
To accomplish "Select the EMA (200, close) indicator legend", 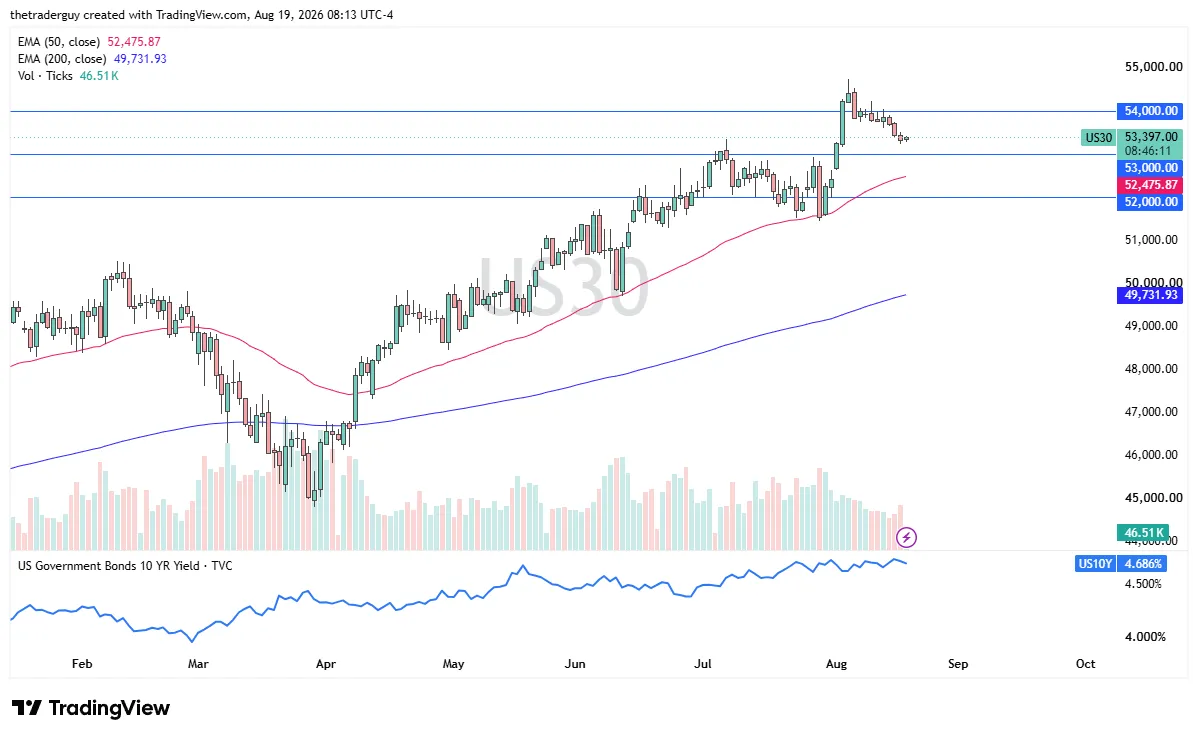I will pyautogui.click(x=92, y=59).
